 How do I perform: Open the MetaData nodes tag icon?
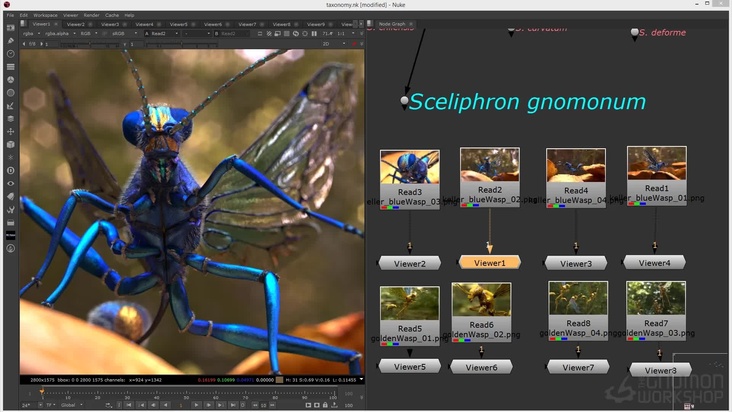coord(10,196)
